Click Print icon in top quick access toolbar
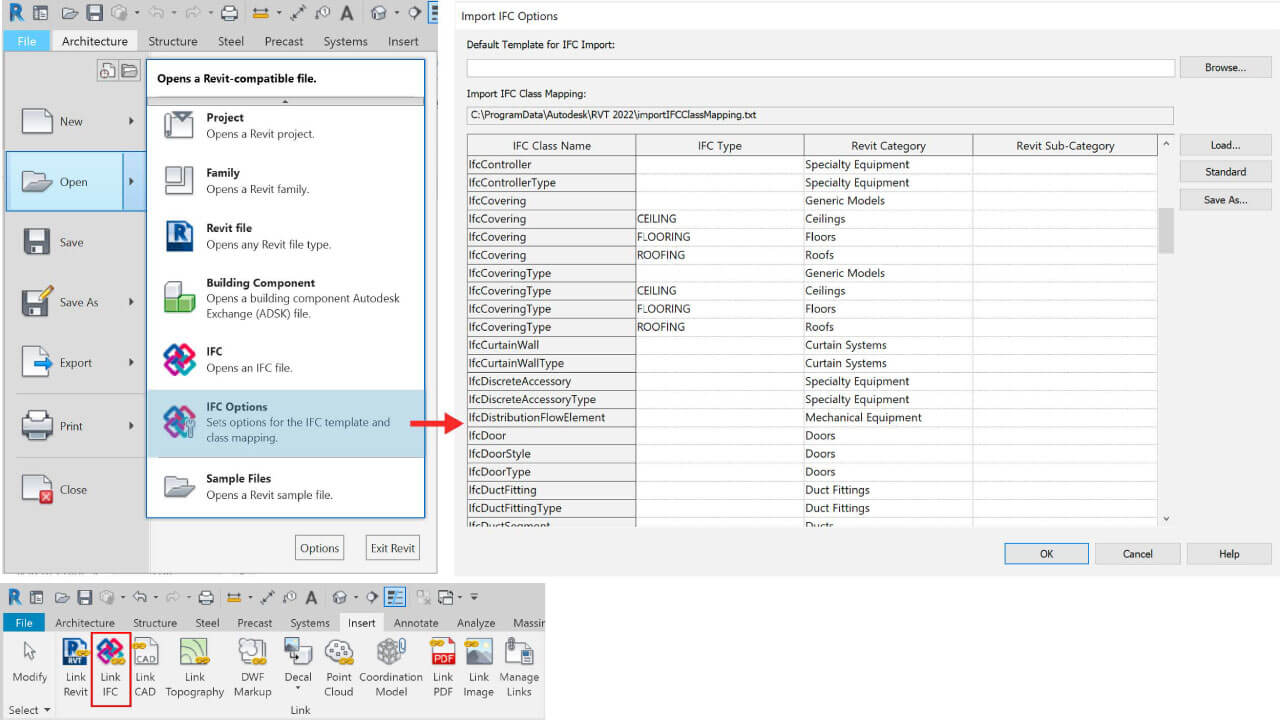1280x720 pixels. point(229,13)
